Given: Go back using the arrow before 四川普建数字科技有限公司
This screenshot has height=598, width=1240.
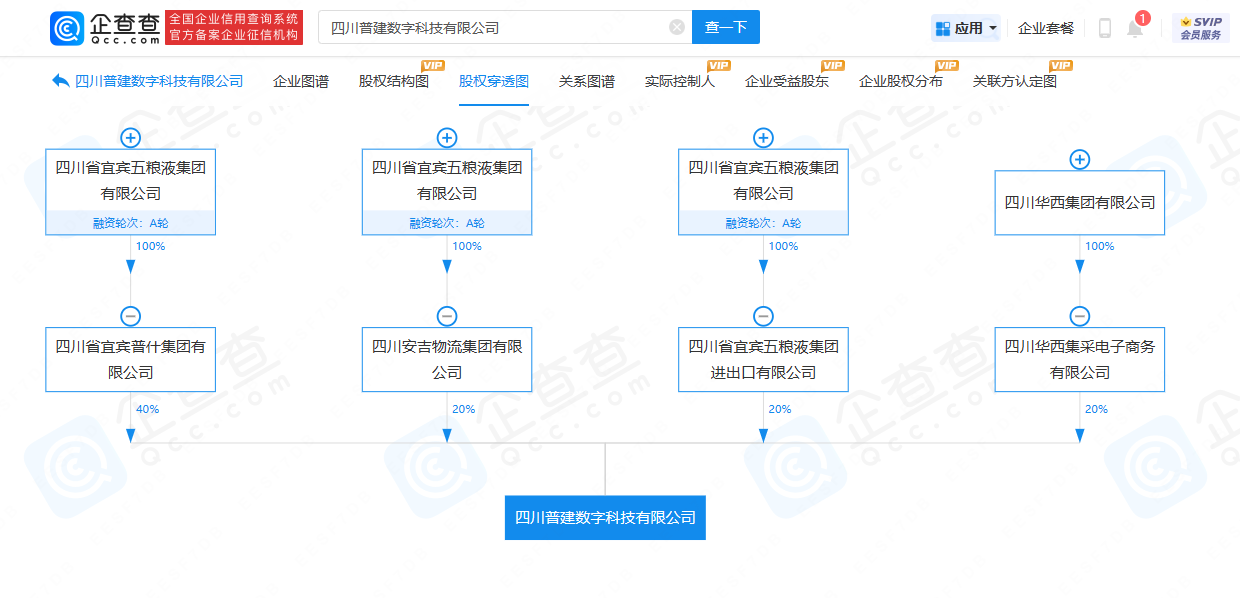Looking at the screenshot, I should pos(60,81).
